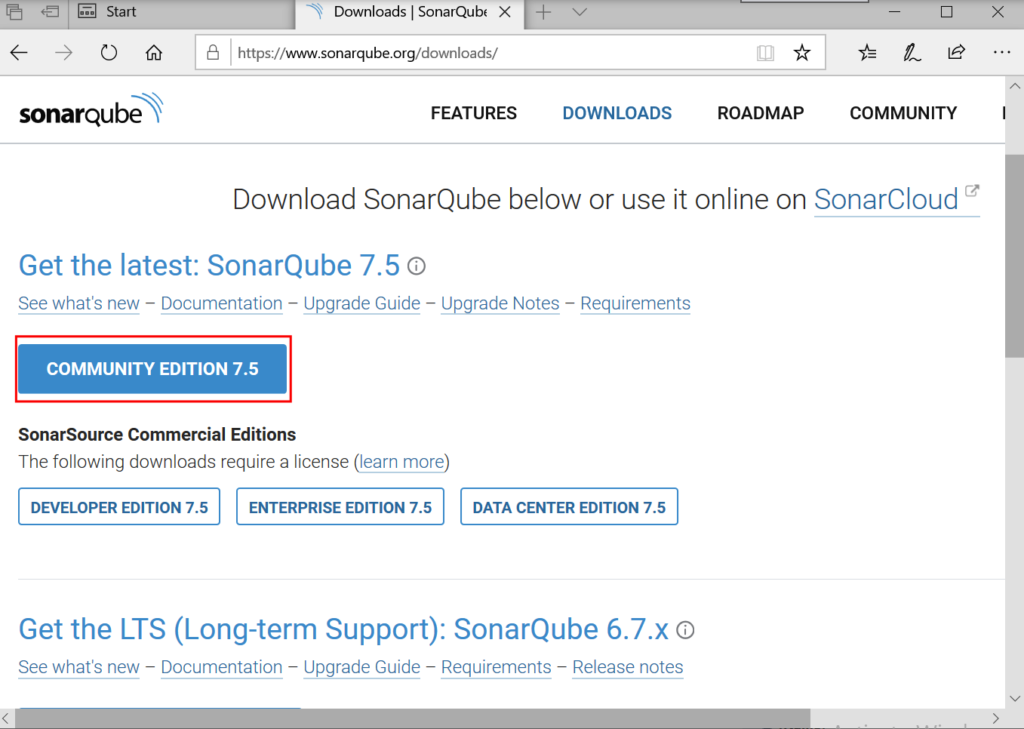
Task: Click the SonarQube logo
Action: point(91,110)
